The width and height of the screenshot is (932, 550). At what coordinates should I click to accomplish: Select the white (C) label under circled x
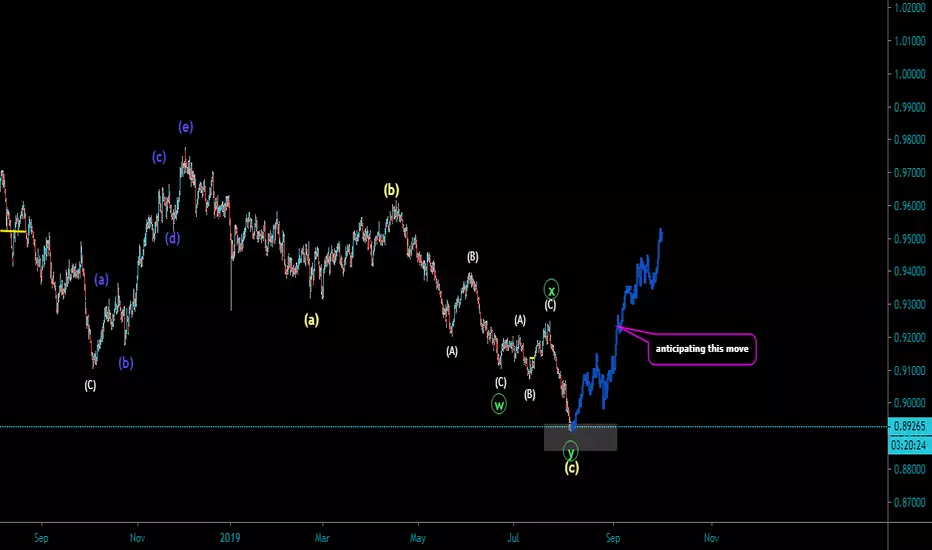pyautogui.click(x=550, y=306)
